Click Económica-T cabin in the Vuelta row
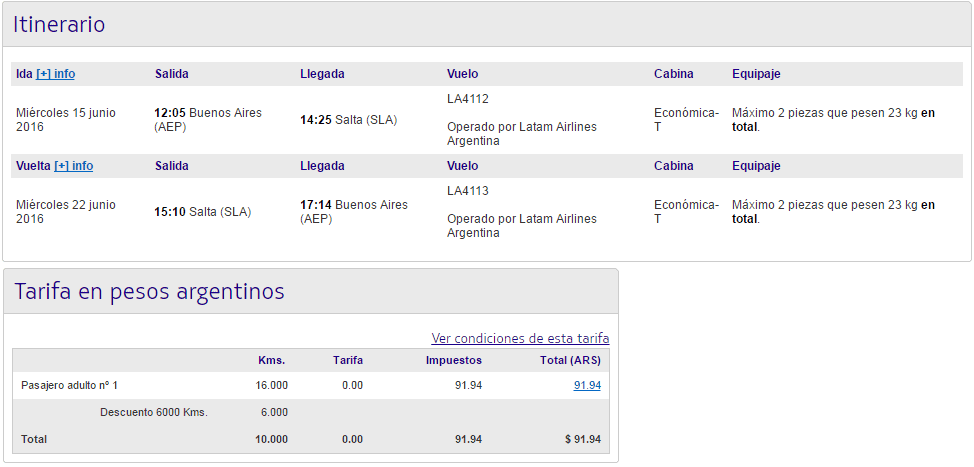974x467 pixels. [686, 212]
